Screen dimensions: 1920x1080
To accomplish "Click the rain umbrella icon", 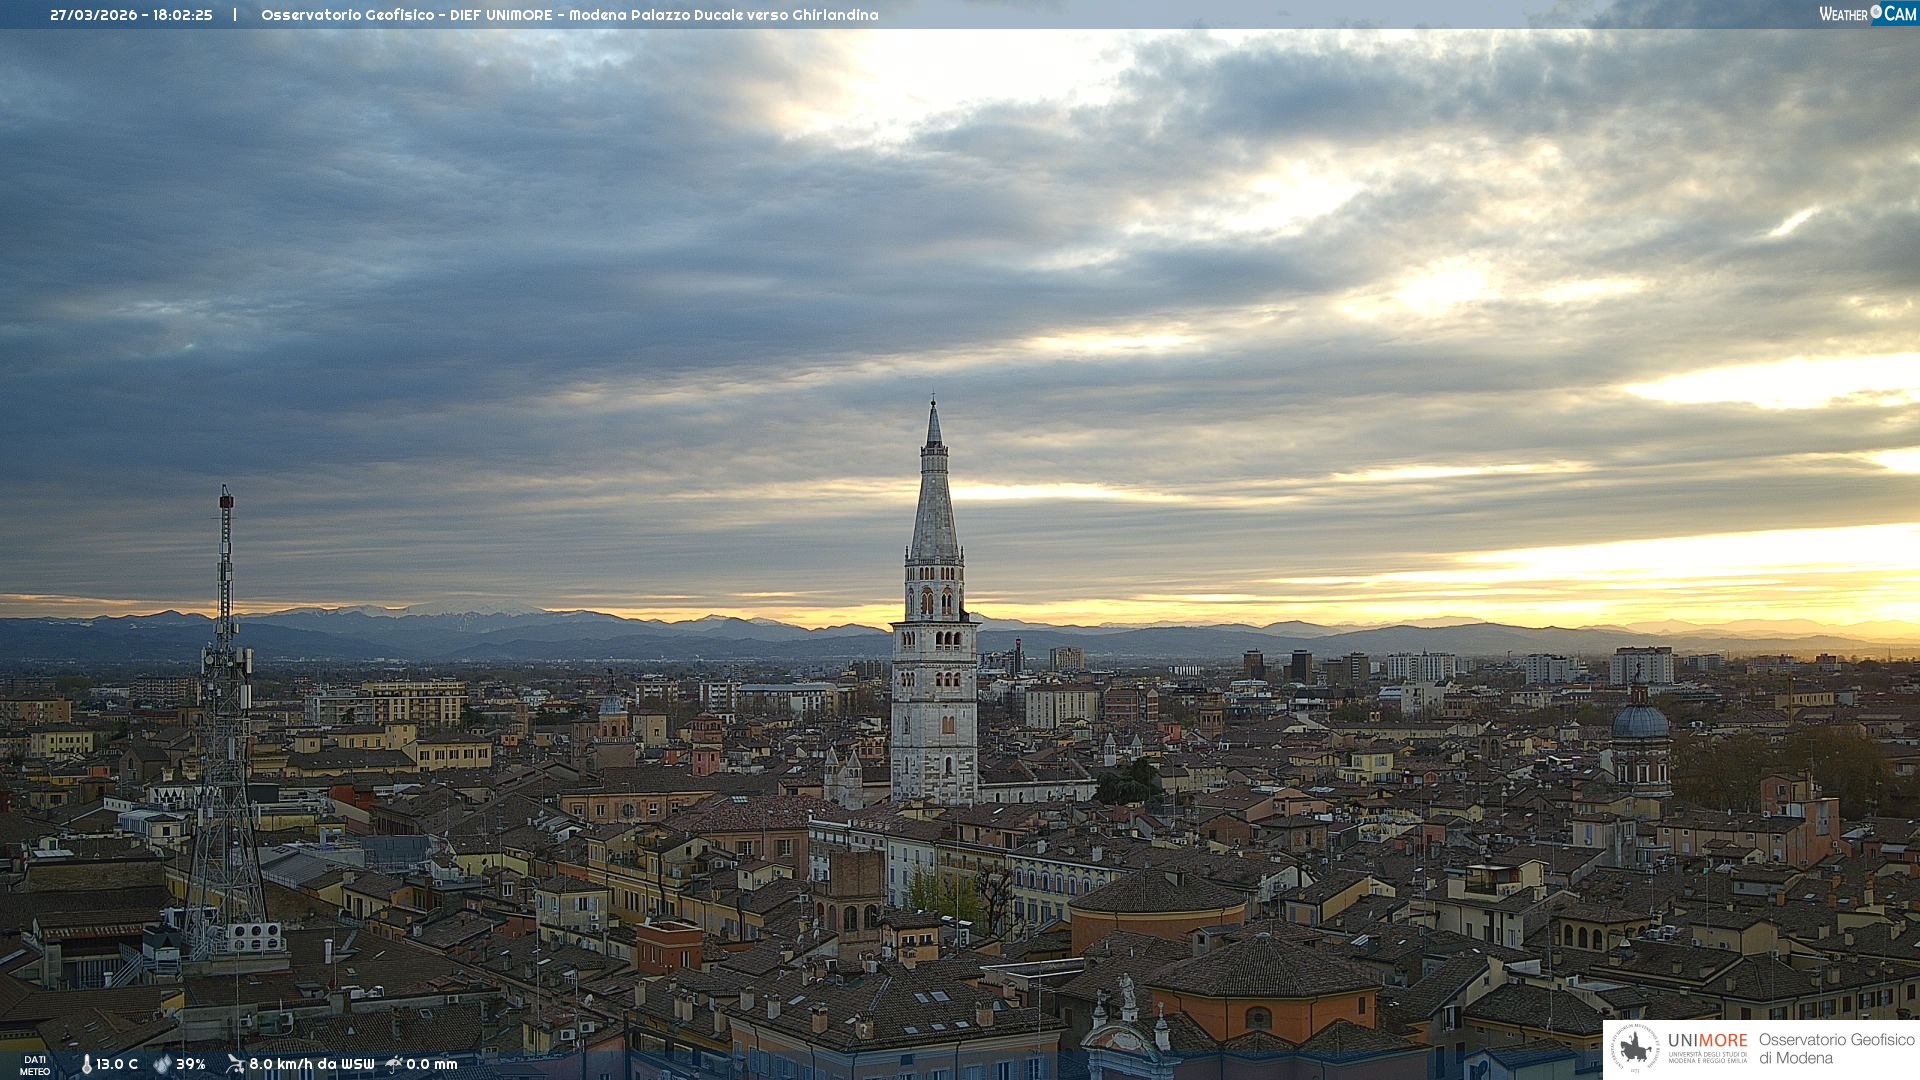I will click(x=394, y=1064).
